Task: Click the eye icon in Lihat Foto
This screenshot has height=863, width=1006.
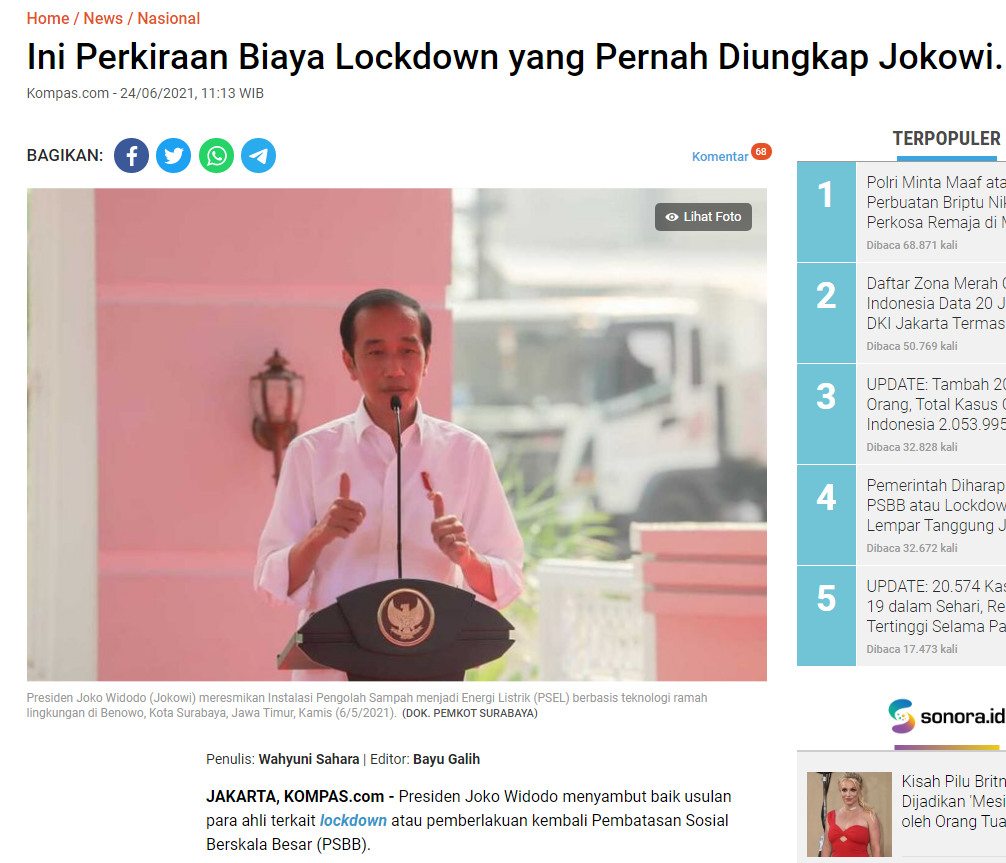Action: pyautogui.click(x=672, y=217)
